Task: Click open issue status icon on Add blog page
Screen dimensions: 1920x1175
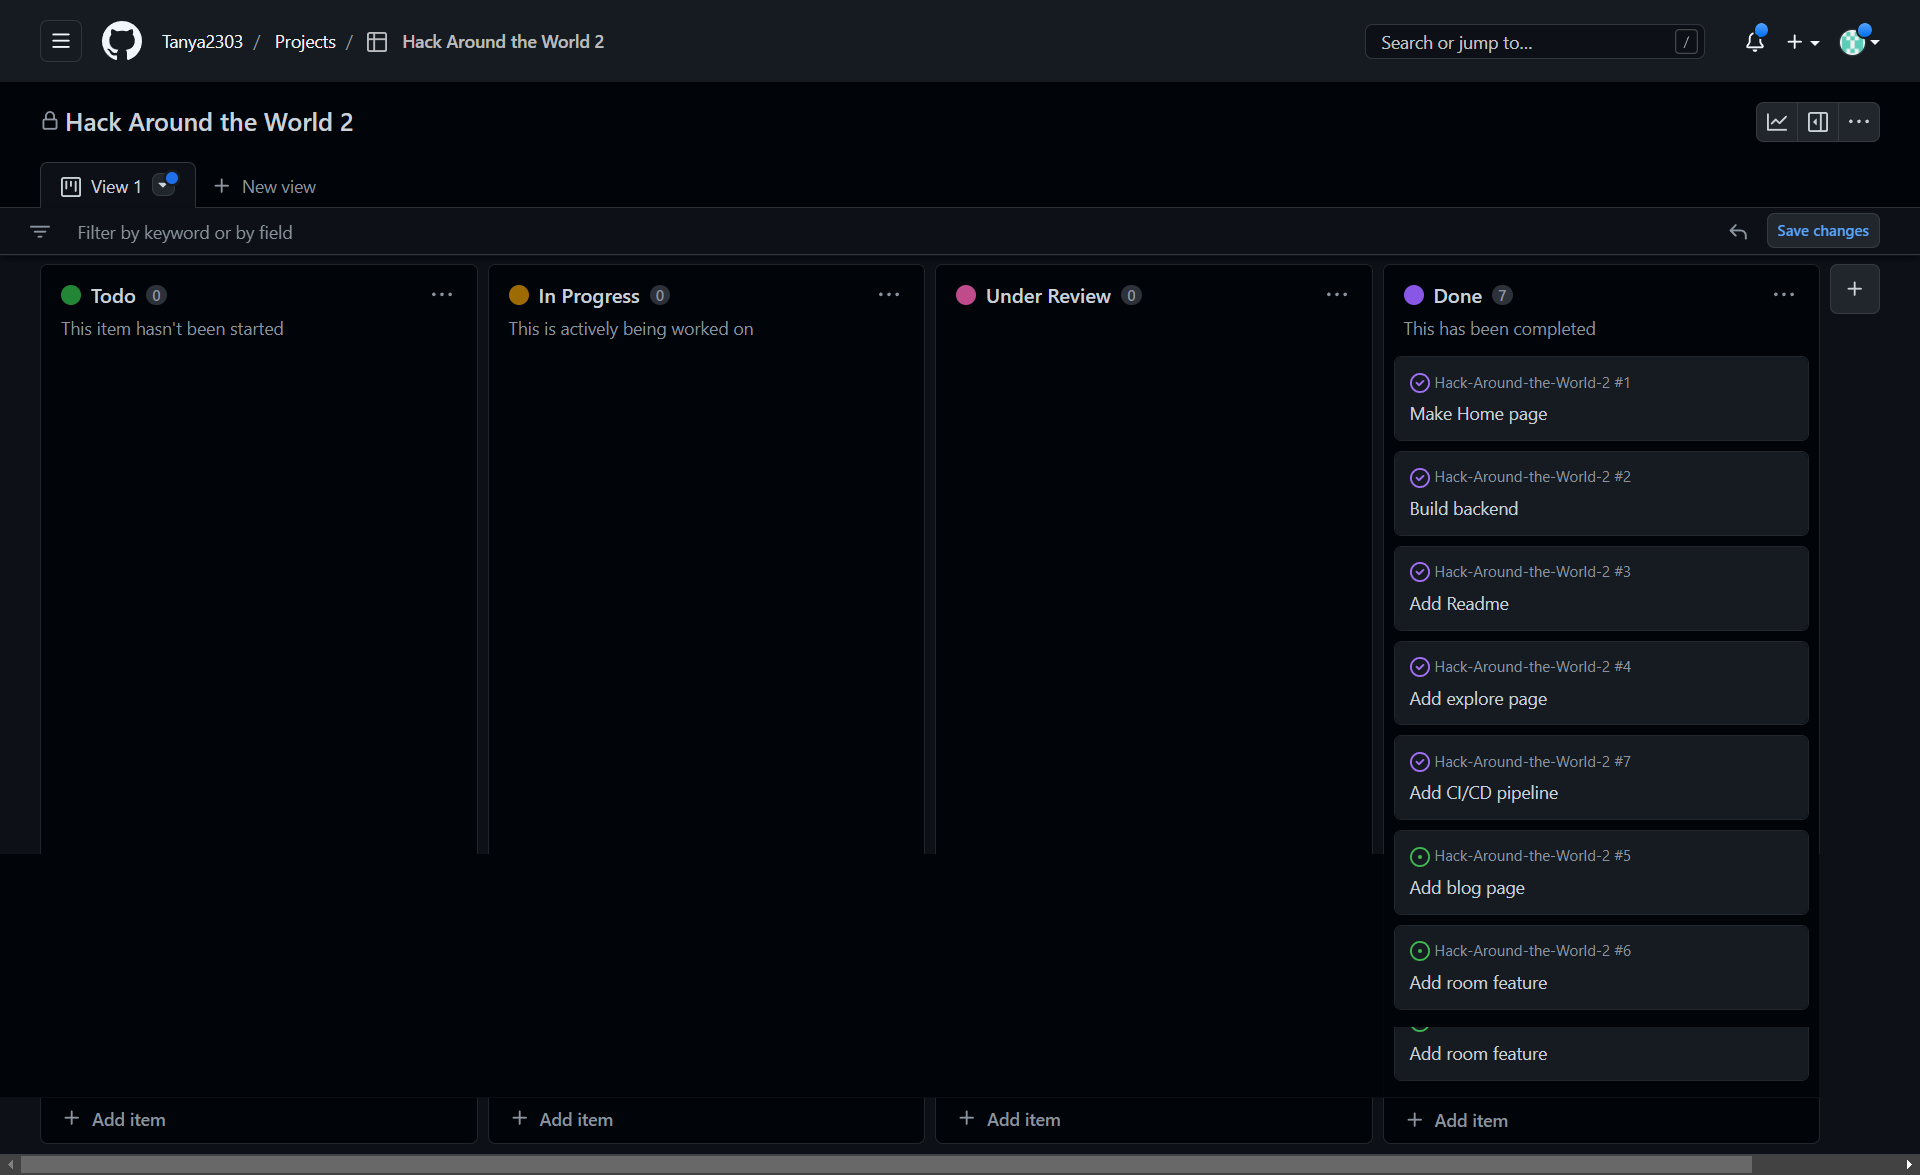Action: tap(1419, 856)
